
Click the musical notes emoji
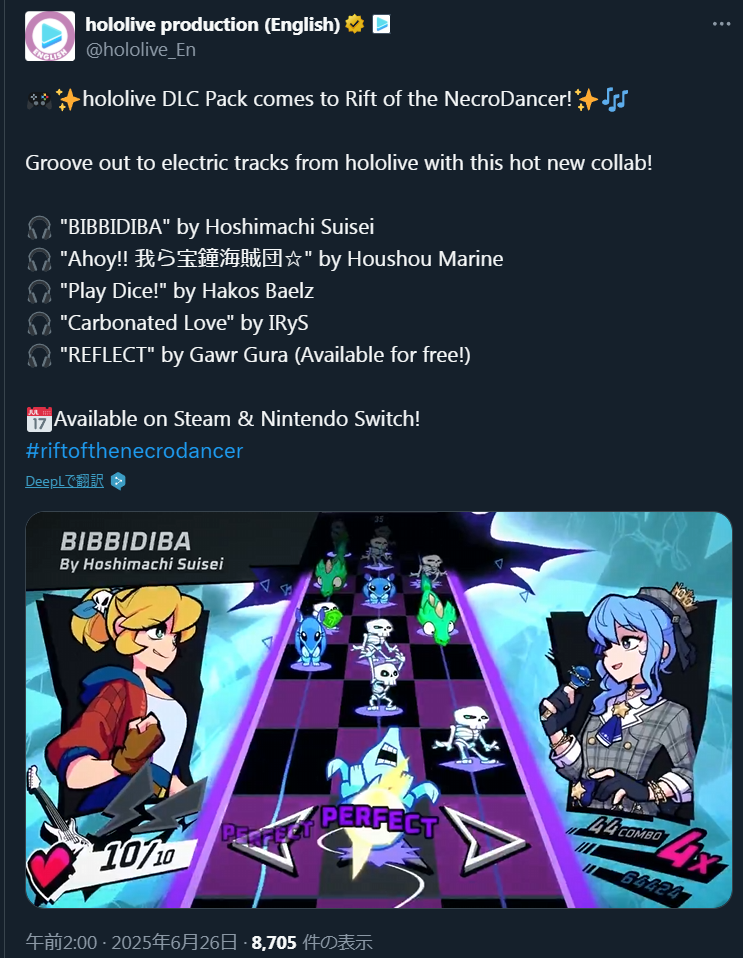point(615,99)
